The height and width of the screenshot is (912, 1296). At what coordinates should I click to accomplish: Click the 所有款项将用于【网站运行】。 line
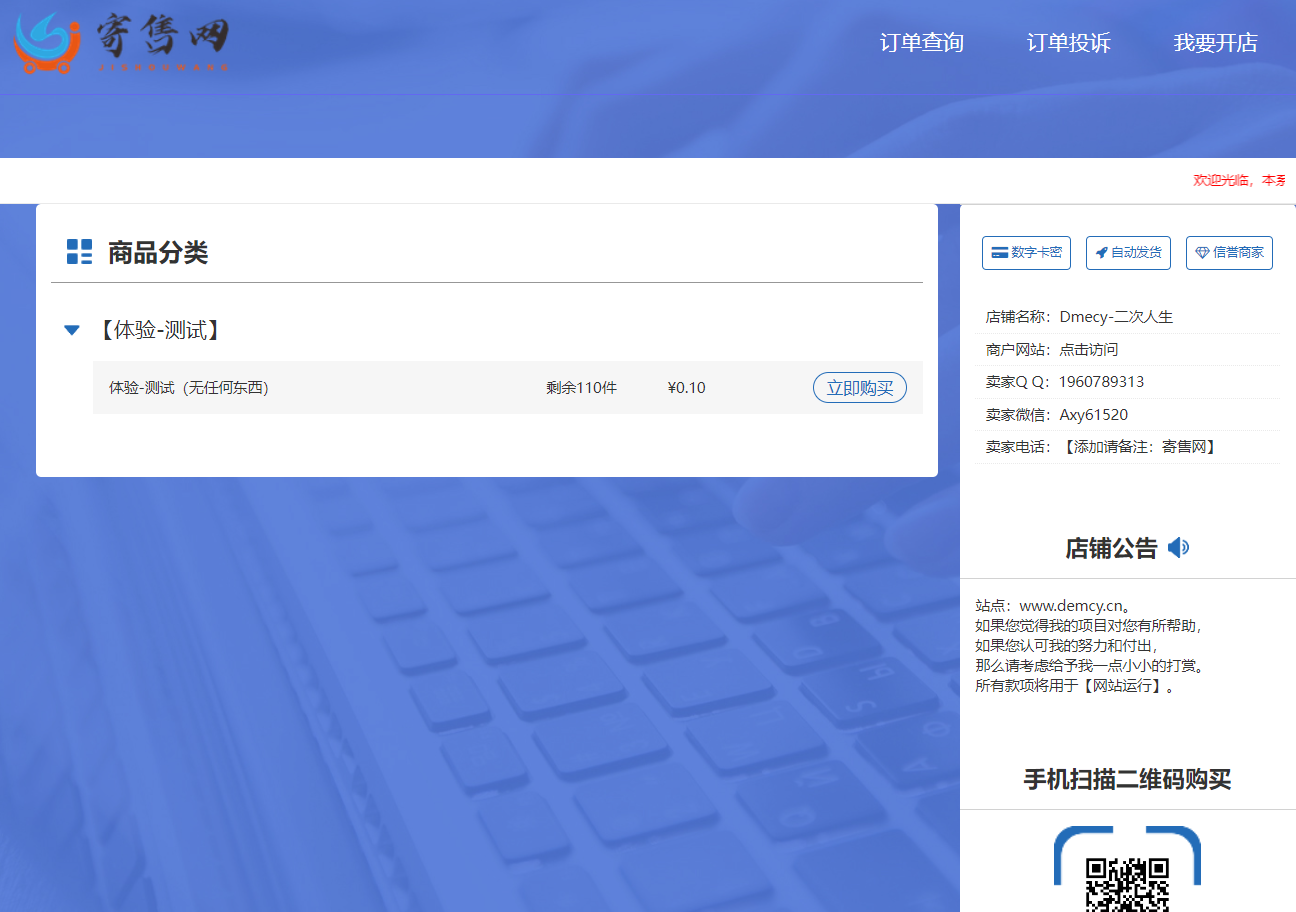1075,686
